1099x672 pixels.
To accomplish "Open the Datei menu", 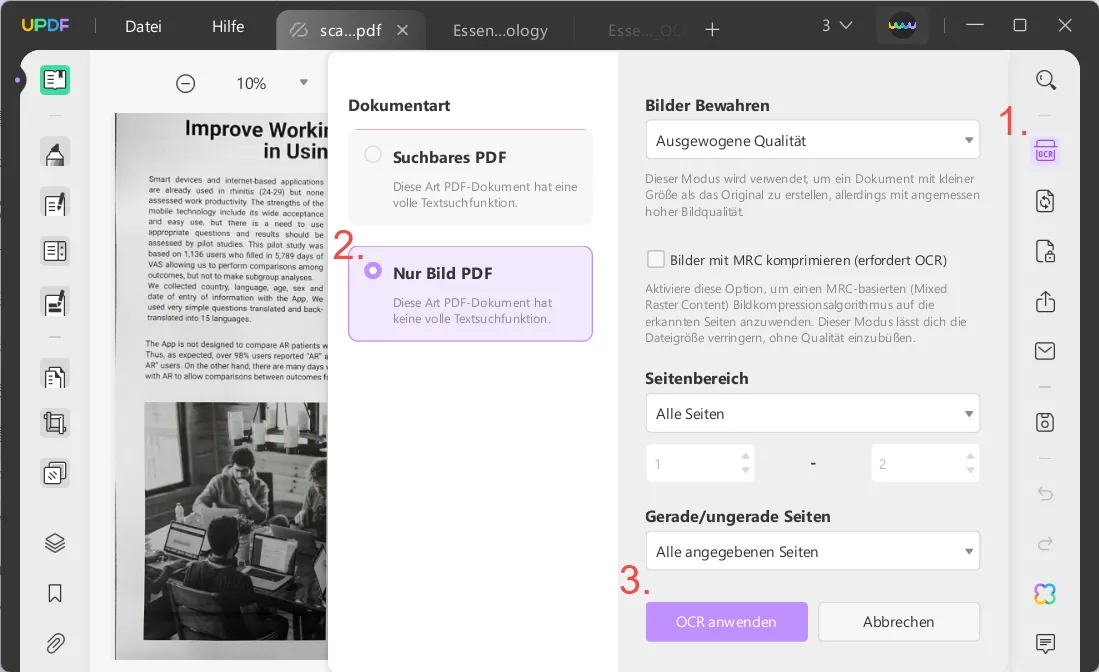I will point(142,26).
